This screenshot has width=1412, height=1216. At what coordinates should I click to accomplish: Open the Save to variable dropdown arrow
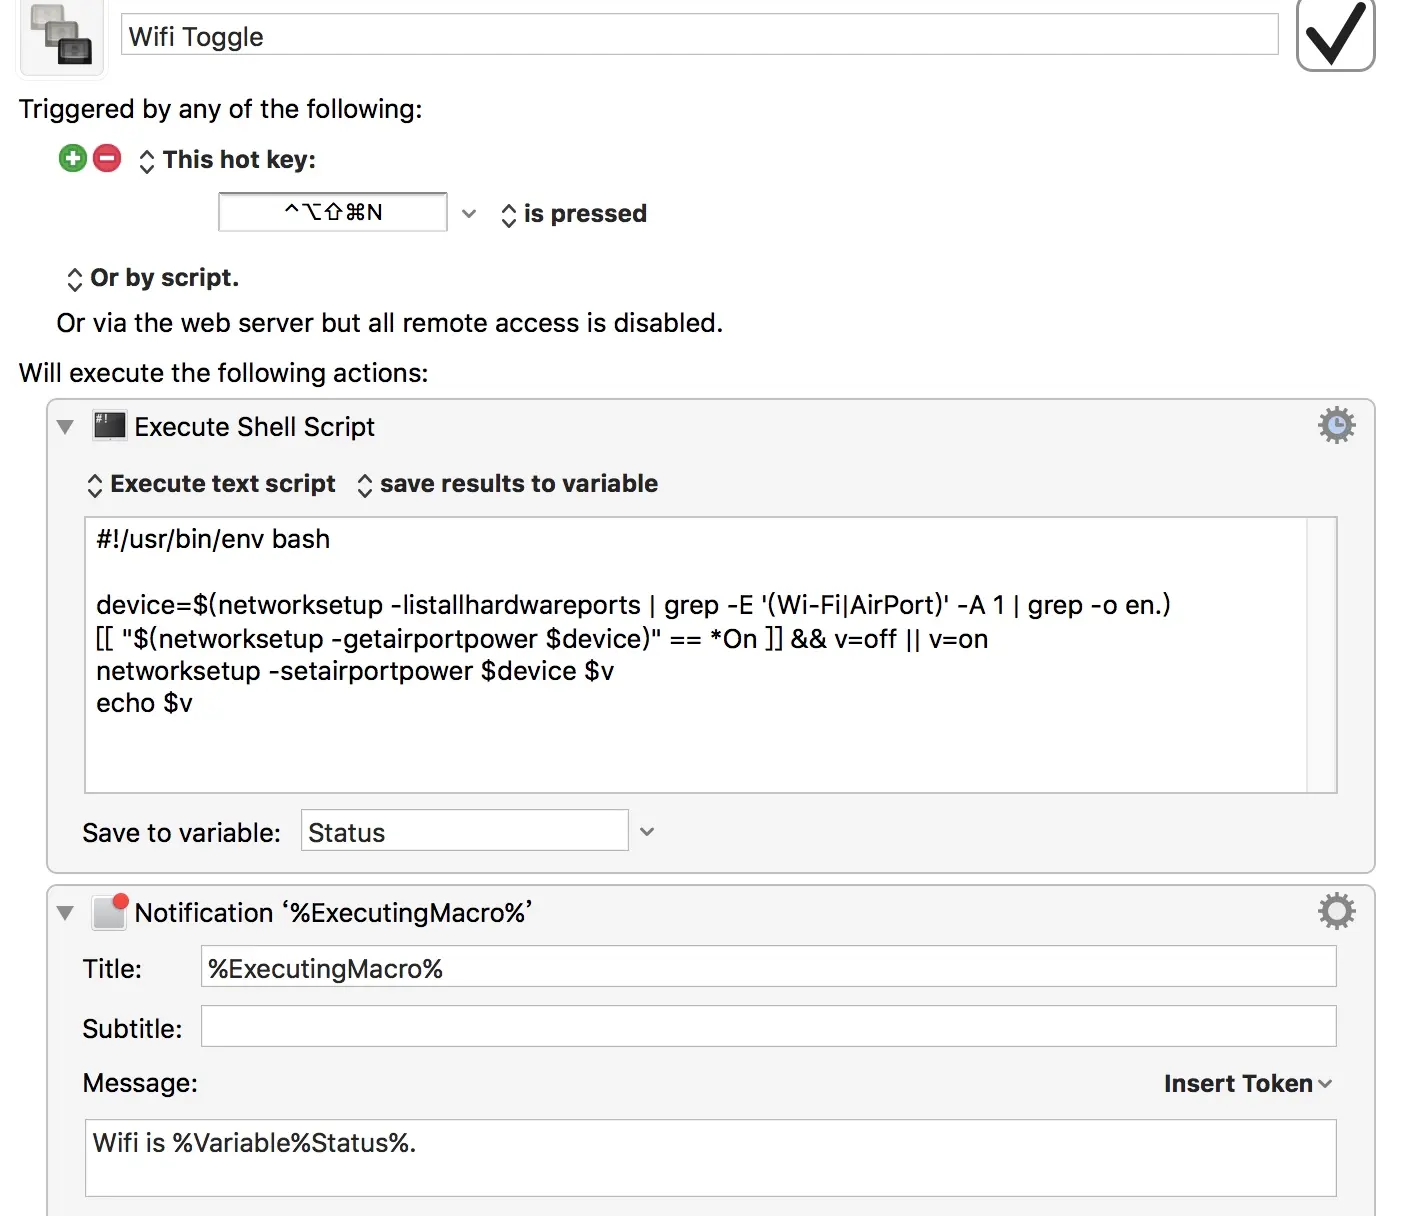pyautogui.click(x=647, y=832)
